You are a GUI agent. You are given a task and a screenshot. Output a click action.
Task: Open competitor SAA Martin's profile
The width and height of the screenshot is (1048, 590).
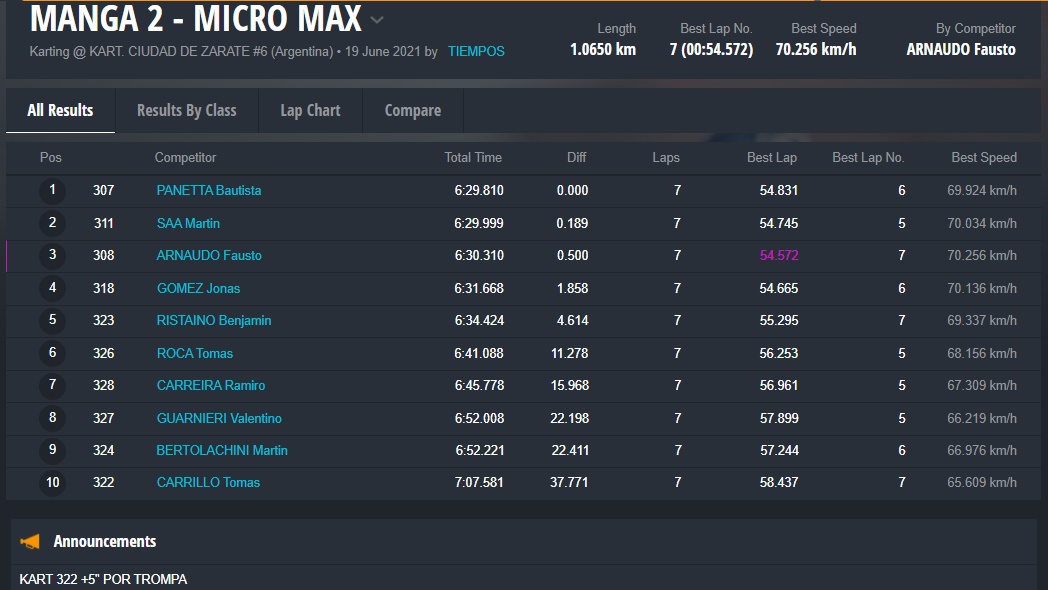188,223
